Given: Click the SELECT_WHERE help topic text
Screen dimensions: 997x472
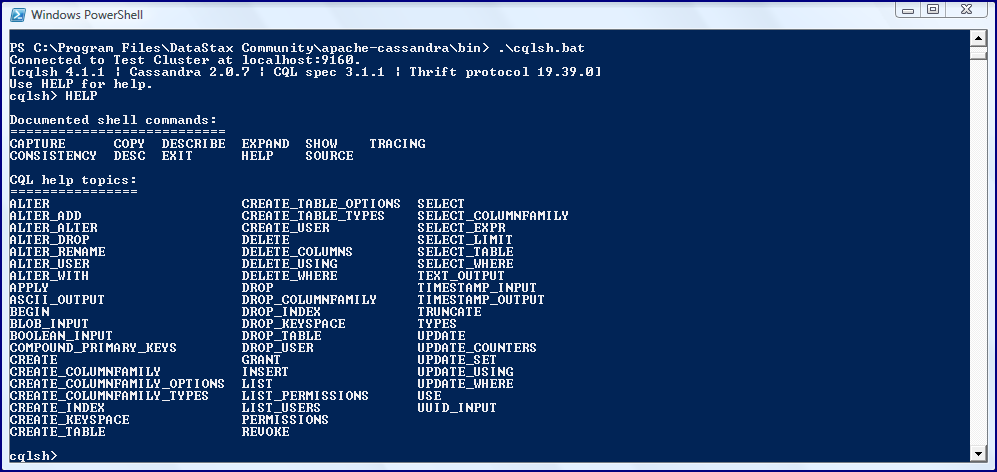Looking at the screenshot, I should (465, 264).
